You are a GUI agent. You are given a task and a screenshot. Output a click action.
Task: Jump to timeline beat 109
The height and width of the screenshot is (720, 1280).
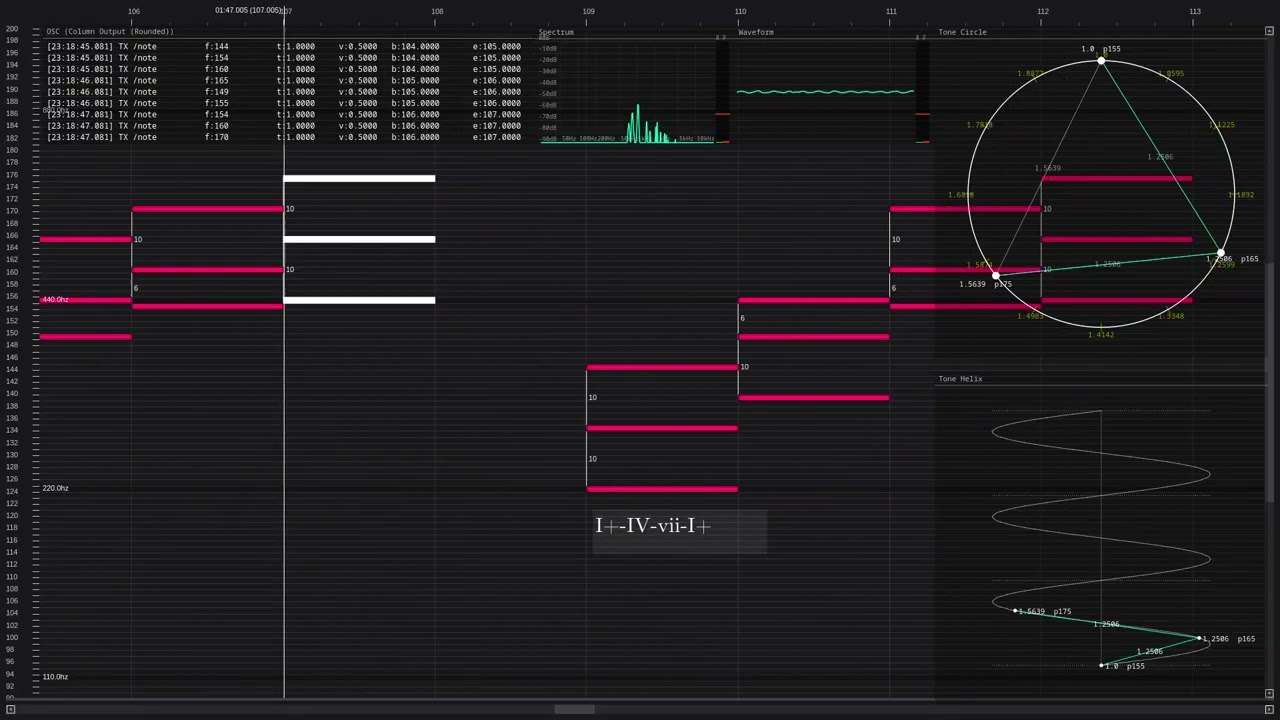pos(588,11)
